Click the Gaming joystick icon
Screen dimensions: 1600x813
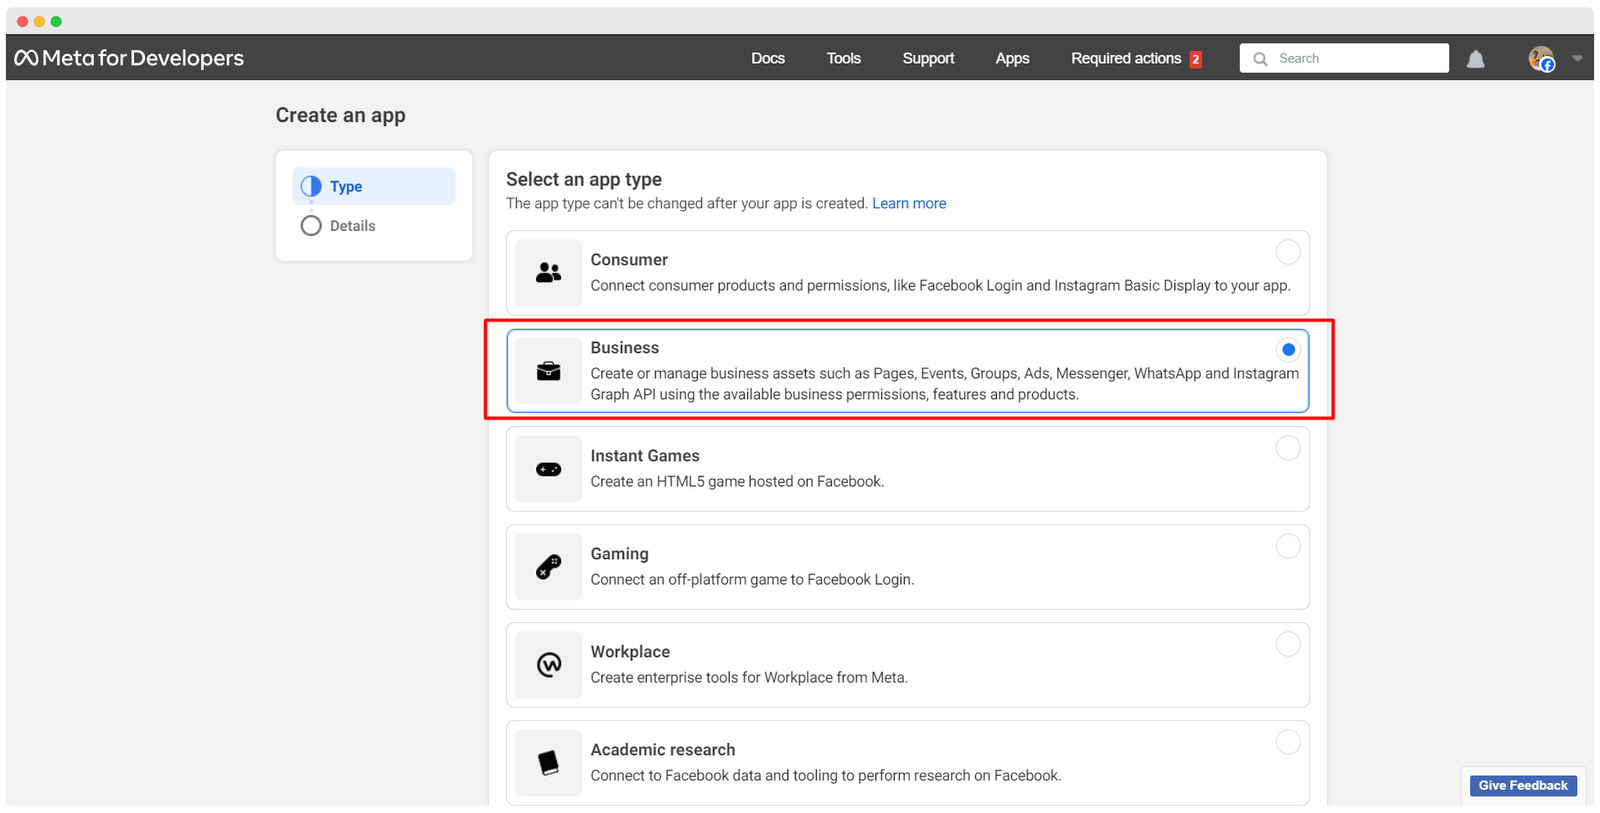pos(548,567)
